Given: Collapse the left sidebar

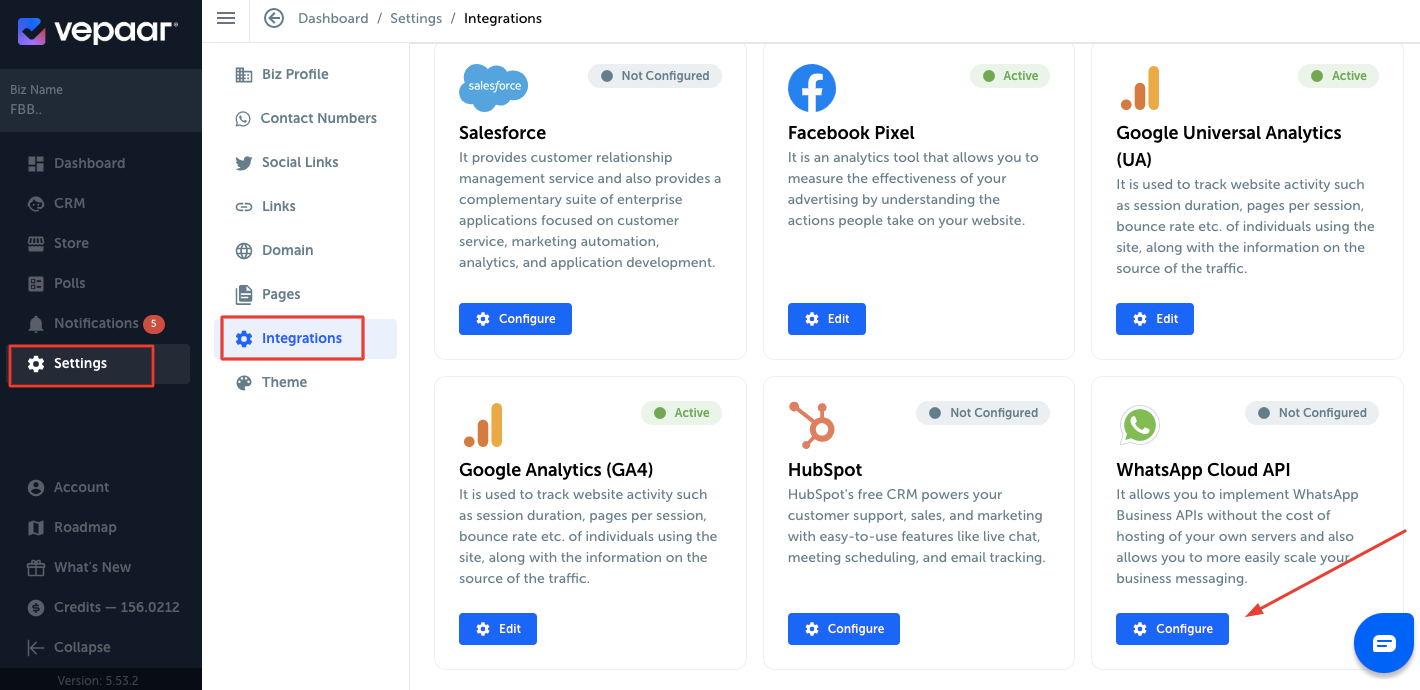Looking at the screenshot, I should (69, 647).
